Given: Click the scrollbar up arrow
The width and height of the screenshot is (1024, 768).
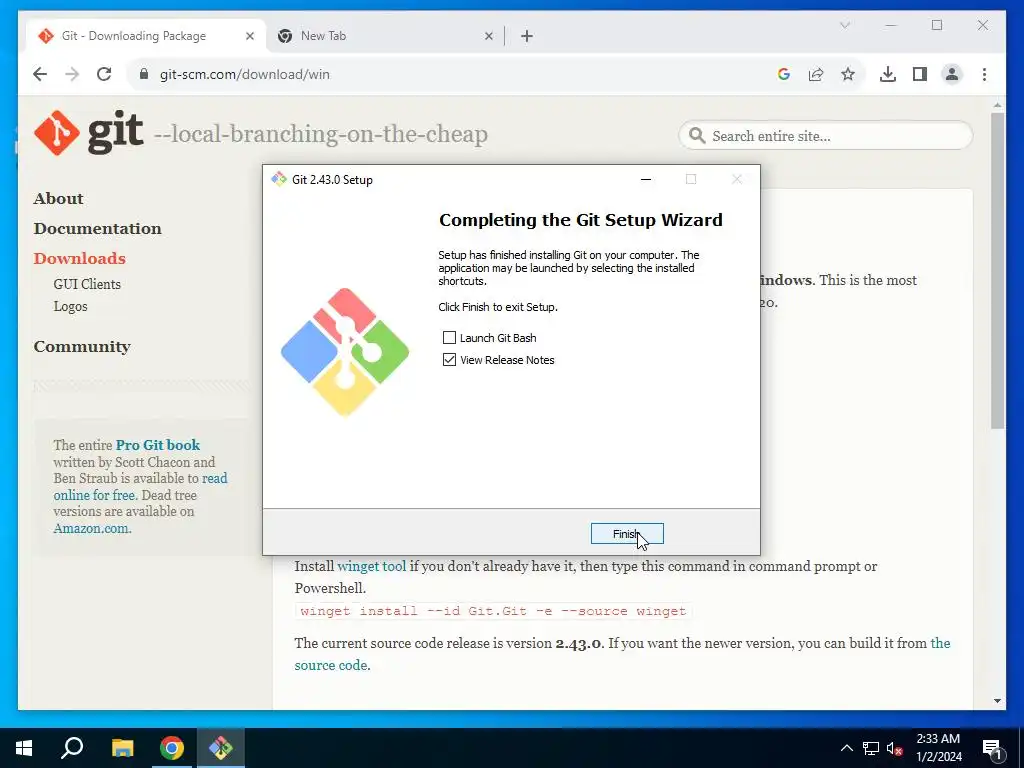Looking at the screenshot, I should [x=997, y=105].
